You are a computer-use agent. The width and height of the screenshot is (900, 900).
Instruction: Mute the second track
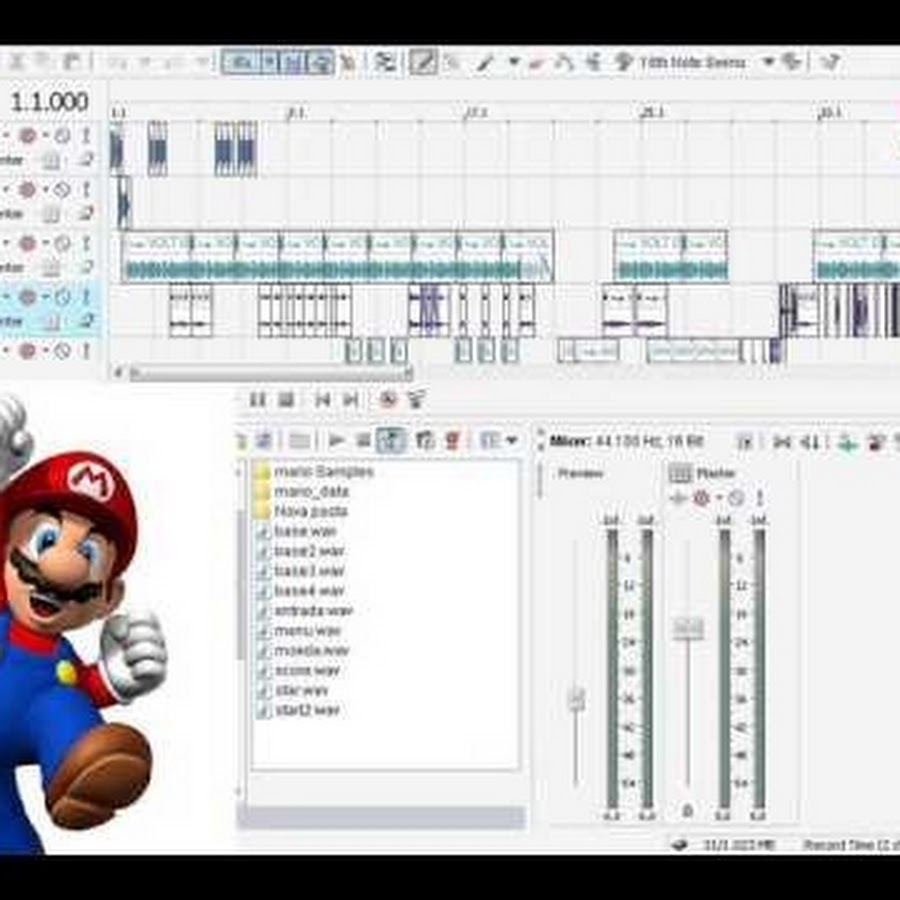tap(62, 189)
